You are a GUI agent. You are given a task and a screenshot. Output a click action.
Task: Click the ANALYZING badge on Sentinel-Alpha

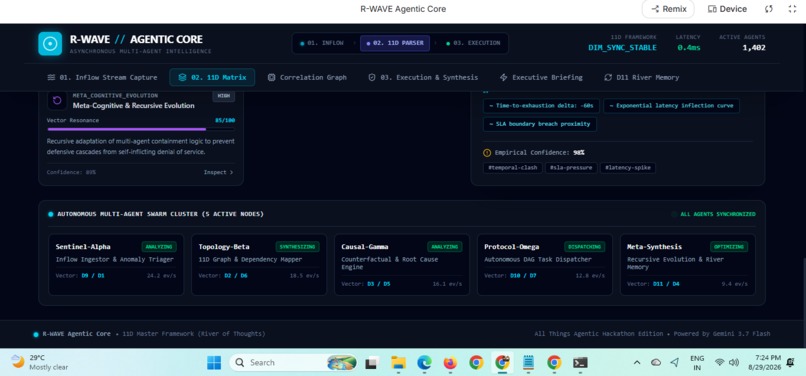pos(159,247)
